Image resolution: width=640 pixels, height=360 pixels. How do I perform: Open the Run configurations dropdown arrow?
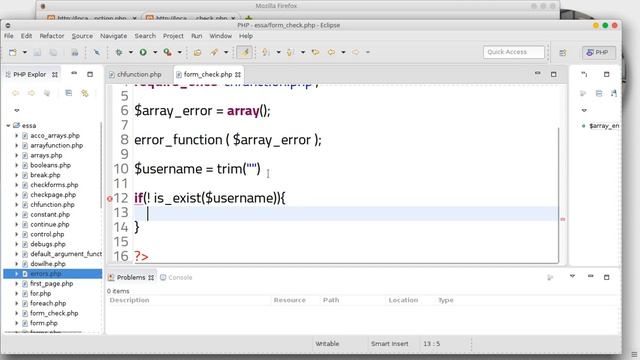click(x=155, y=52)
